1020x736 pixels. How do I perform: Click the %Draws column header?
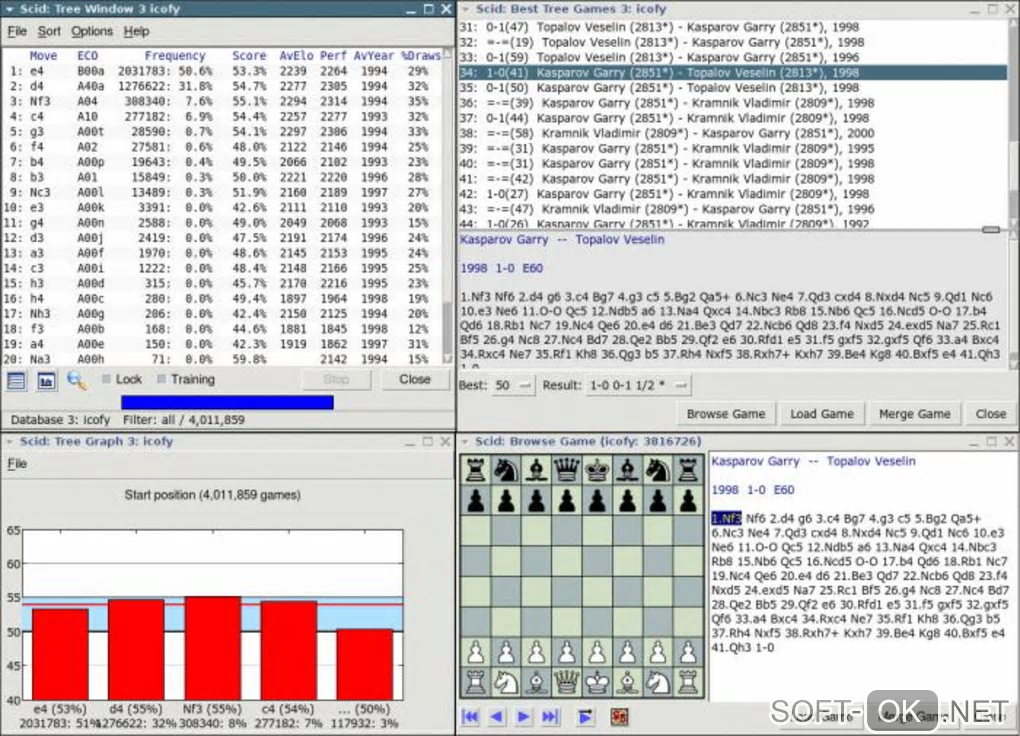pos(421,56)
